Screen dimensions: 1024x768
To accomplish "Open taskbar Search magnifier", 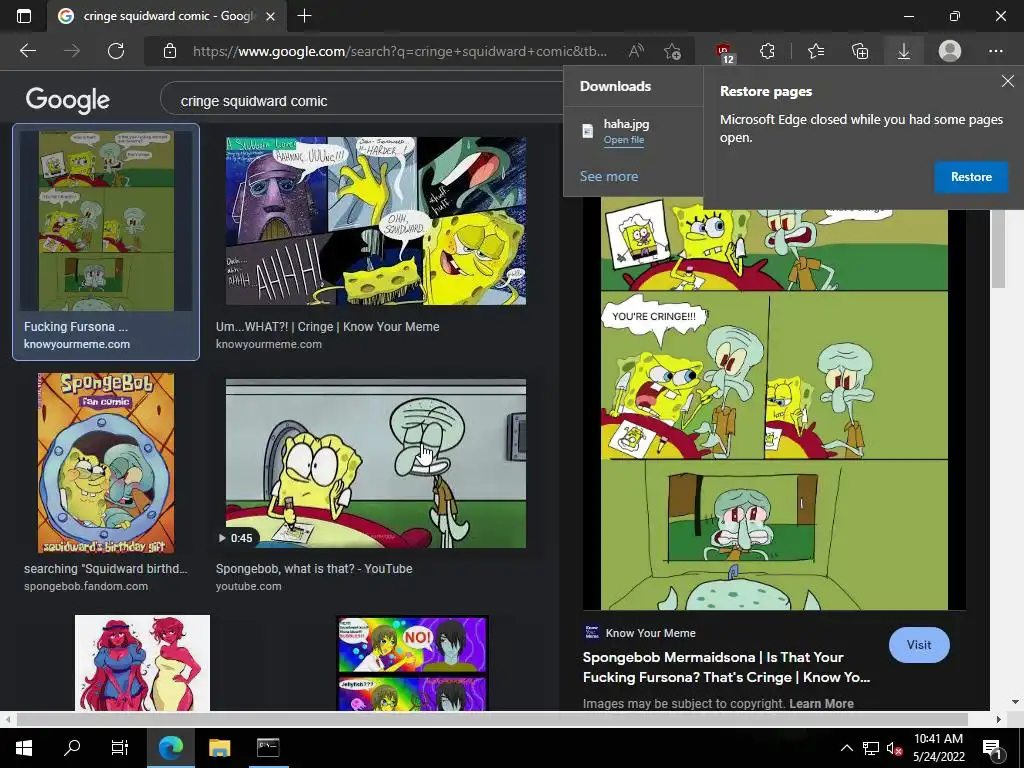I will click(x=72, y=747).
